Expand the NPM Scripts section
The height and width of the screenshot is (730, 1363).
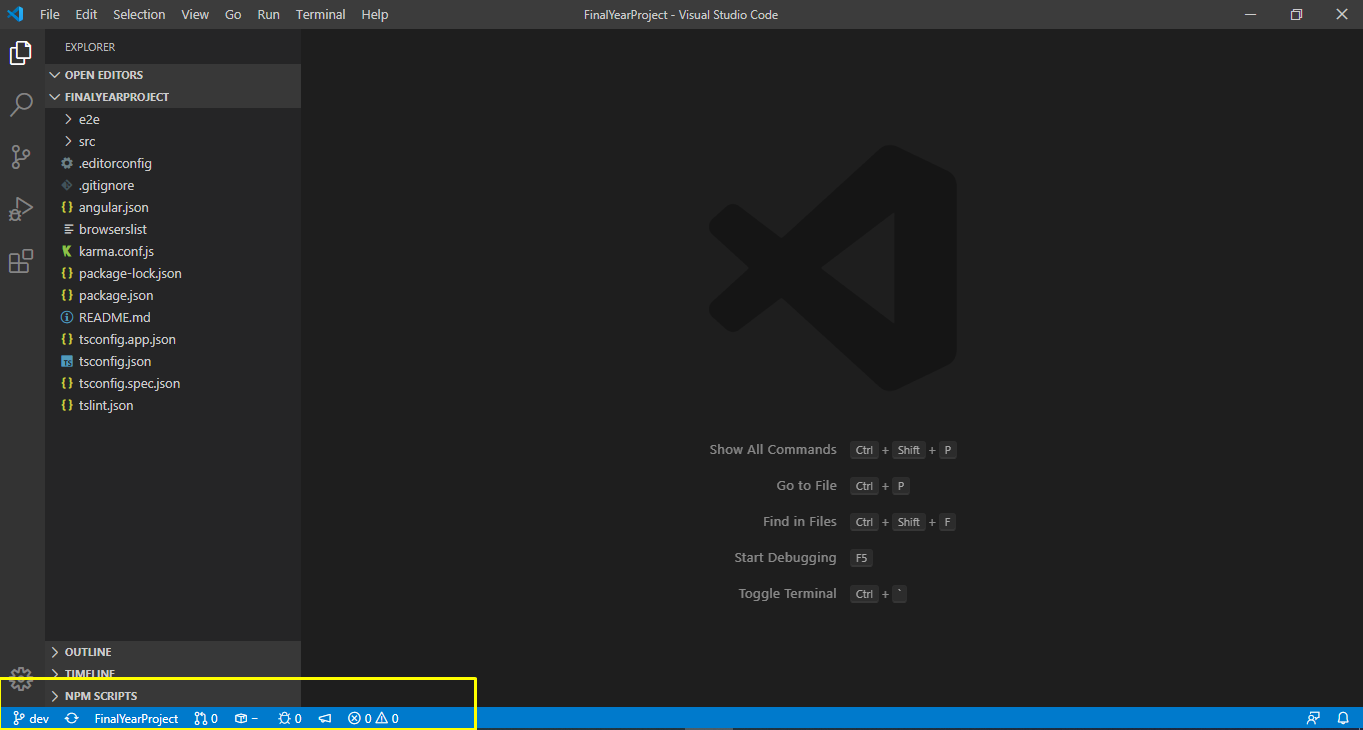click(x=173, y=696)
